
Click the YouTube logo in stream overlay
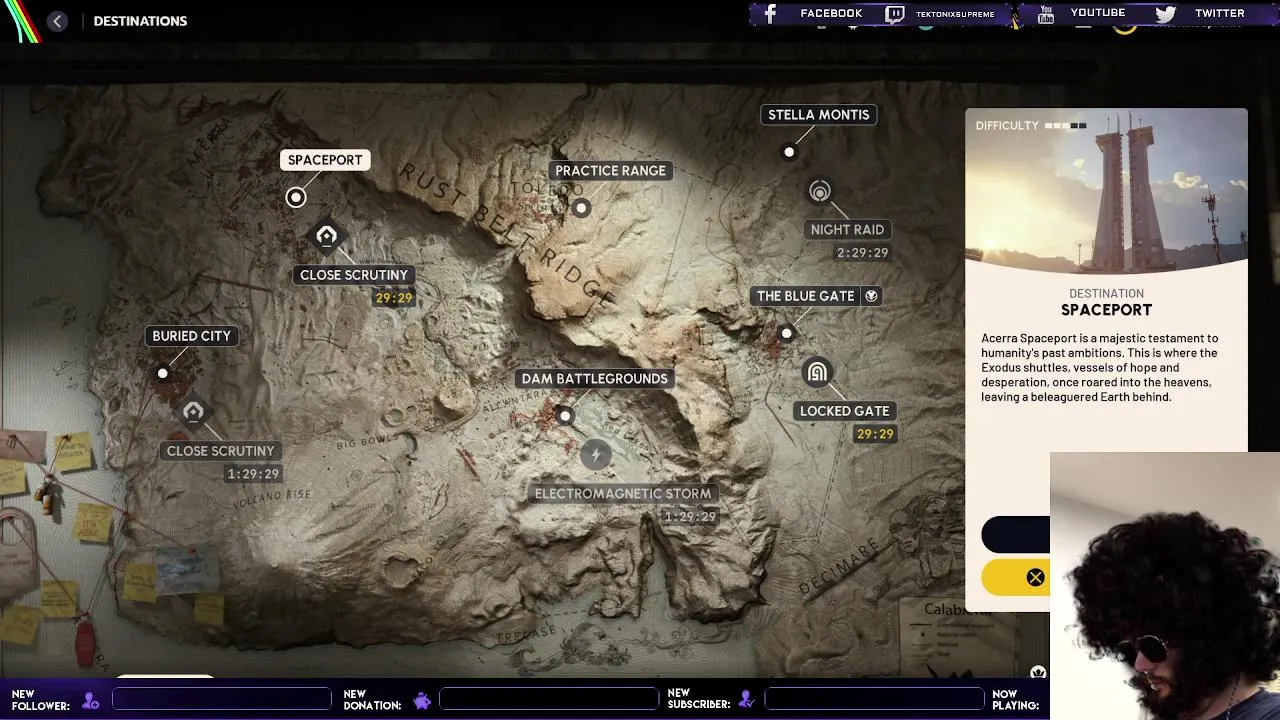[x=1046, y=14]
